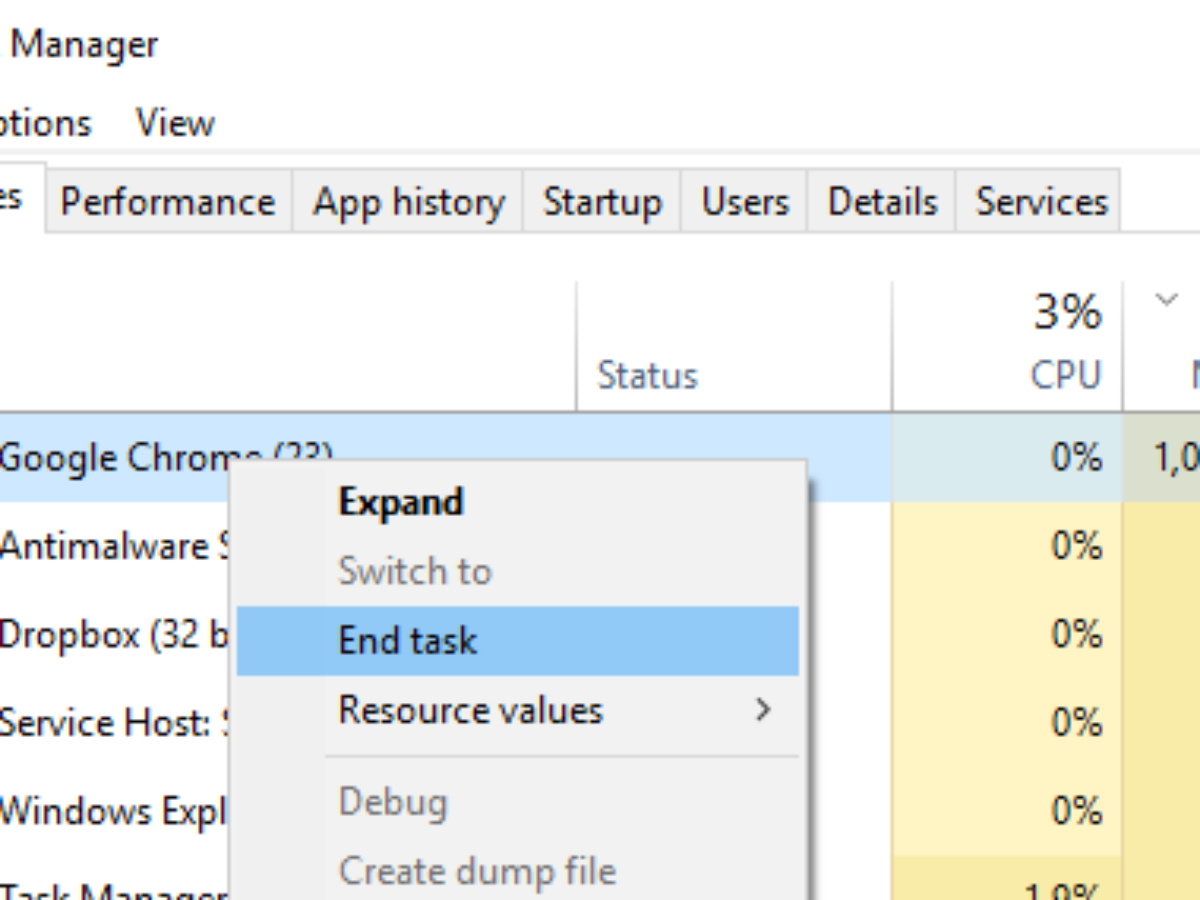The image size is (1200, 900).
Task: Click the sort chevron above the Memory column
Action: pos(1166,299)
